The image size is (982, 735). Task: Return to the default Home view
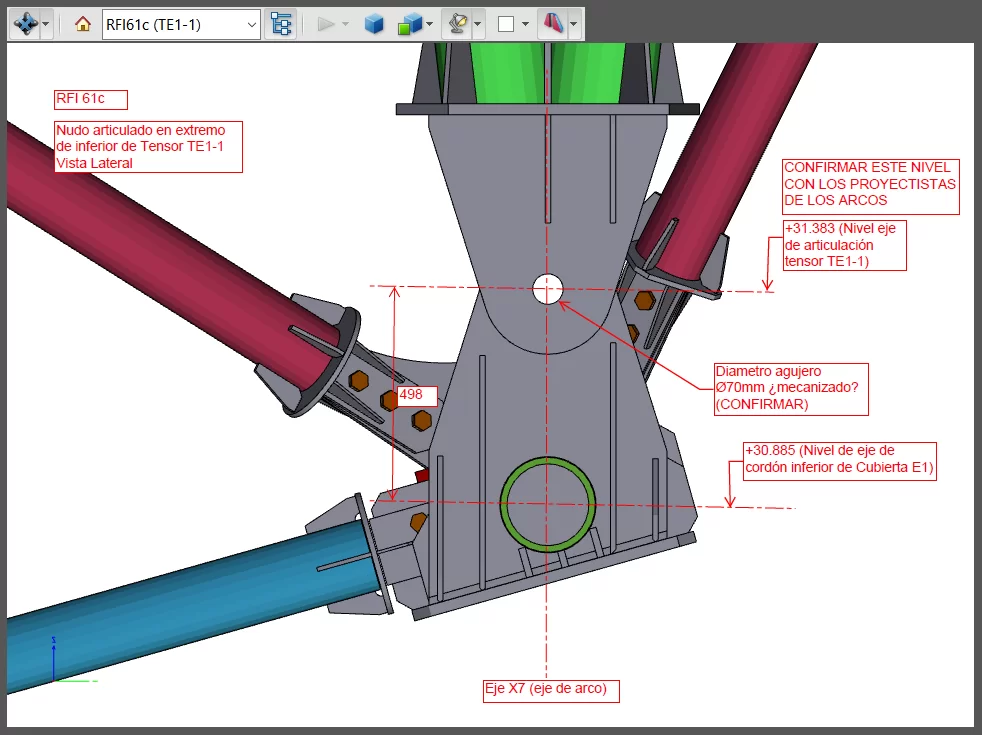click(x=84, y=24)
